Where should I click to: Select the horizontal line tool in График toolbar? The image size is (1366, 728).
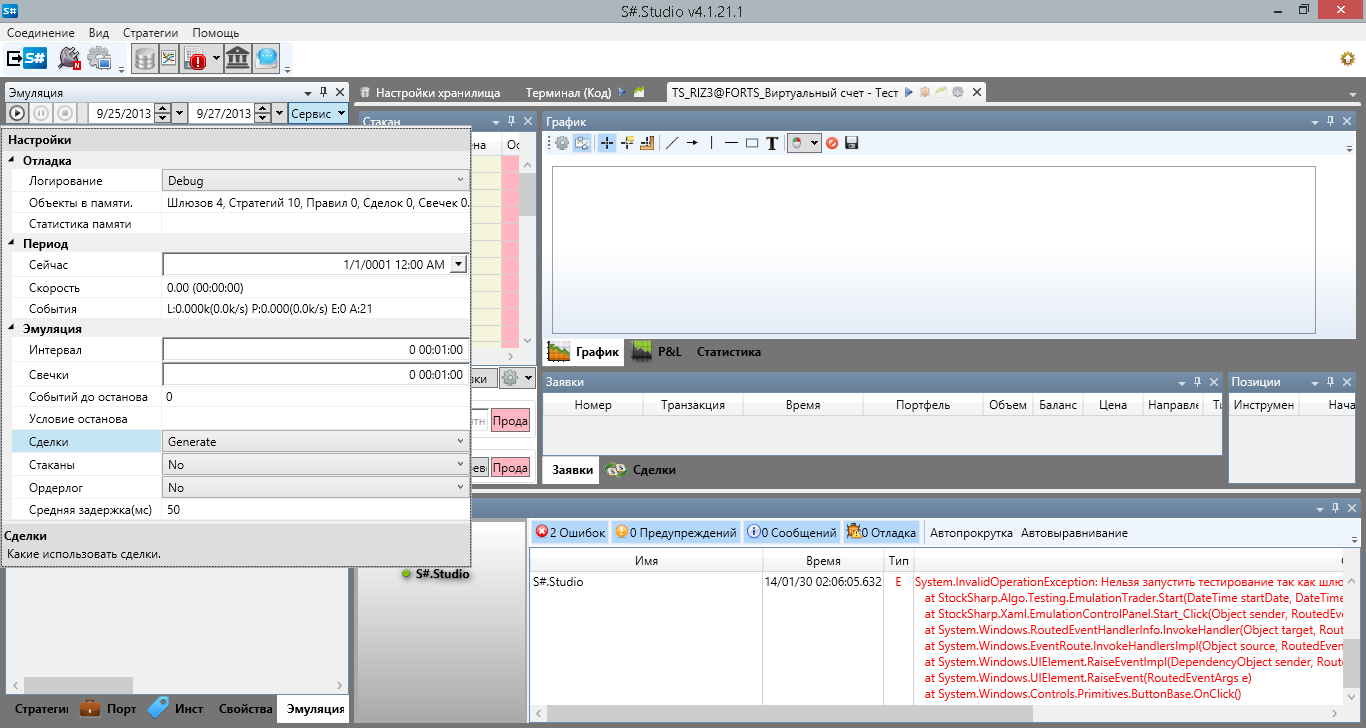731,143
